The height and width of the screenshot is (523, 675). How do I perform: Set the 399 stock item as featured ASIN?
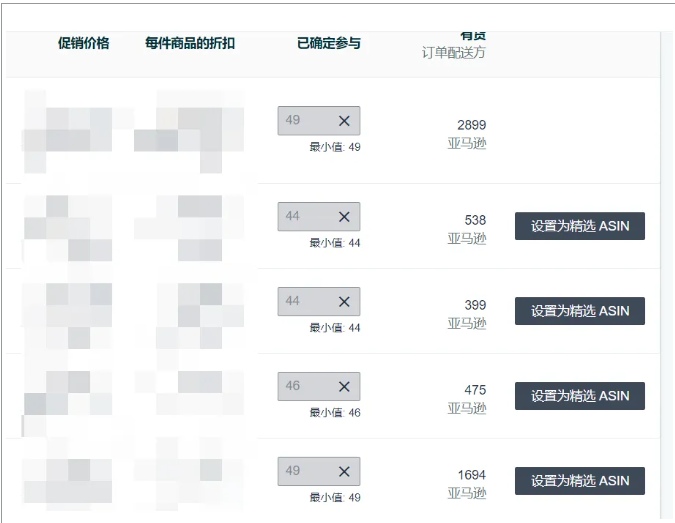(579, 311)
